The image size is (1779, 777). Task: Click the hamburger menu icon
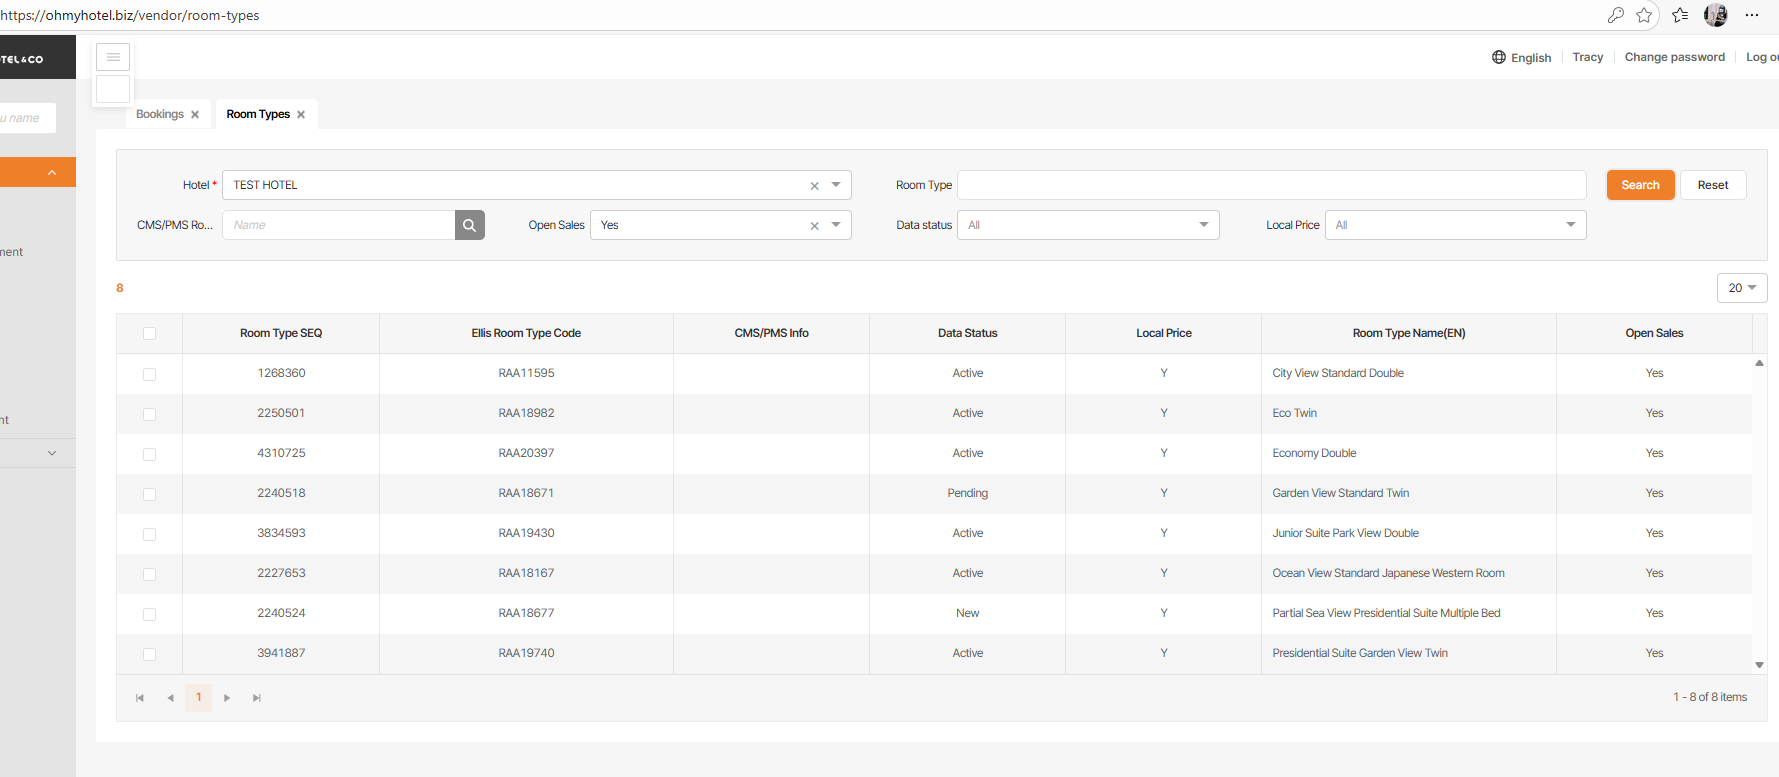point(113,57)
